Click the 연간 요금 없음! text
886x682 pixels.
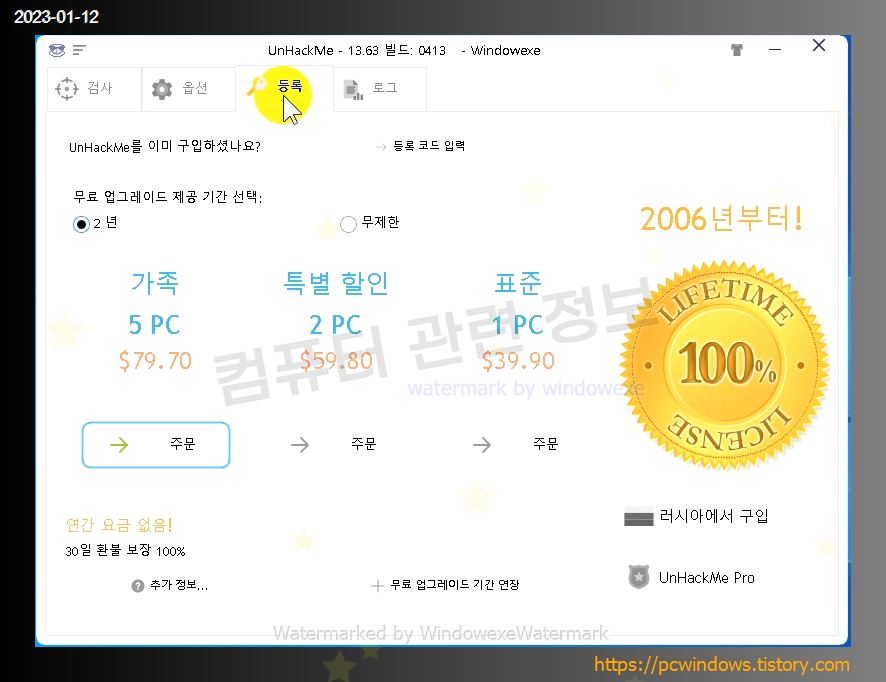click(x=119, y=525)
